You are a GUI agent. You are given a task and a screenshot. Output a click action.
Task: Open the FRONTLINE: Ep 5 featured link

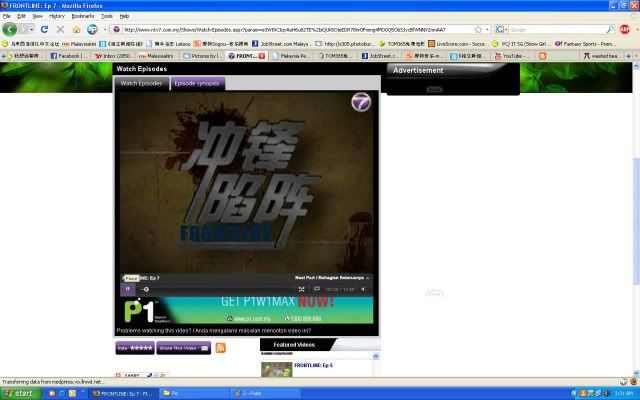point(313,365)
